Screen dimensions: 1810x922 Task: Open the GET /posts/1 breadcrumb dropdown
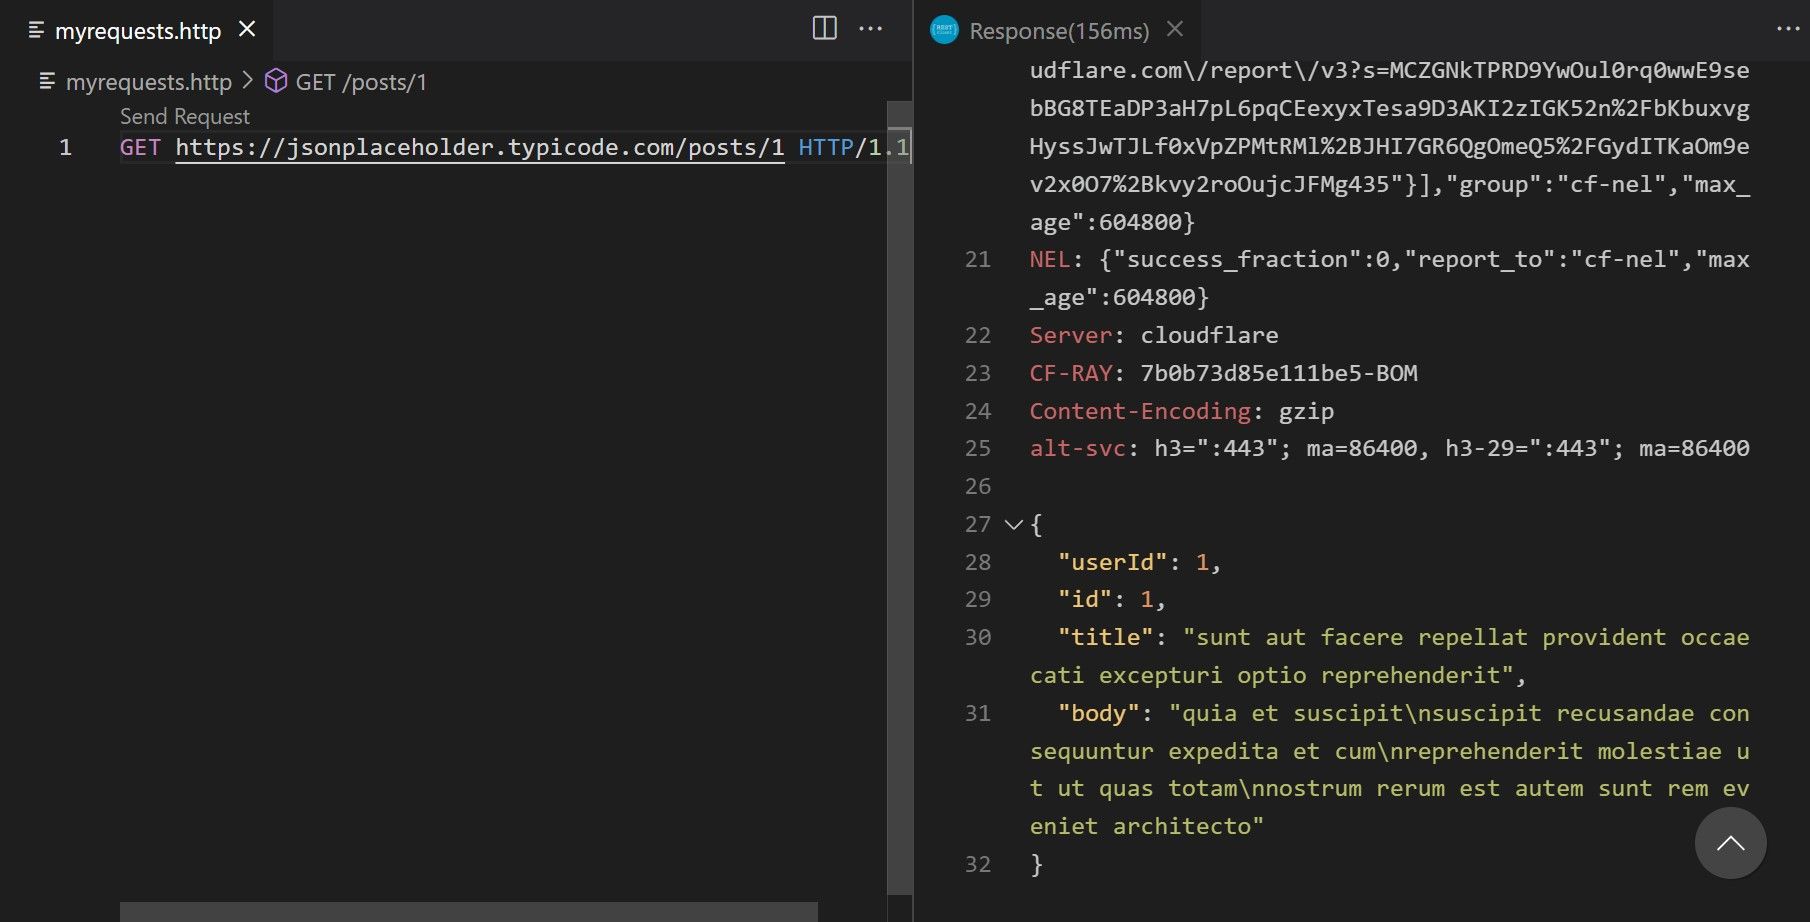click(x=362, y=82)
